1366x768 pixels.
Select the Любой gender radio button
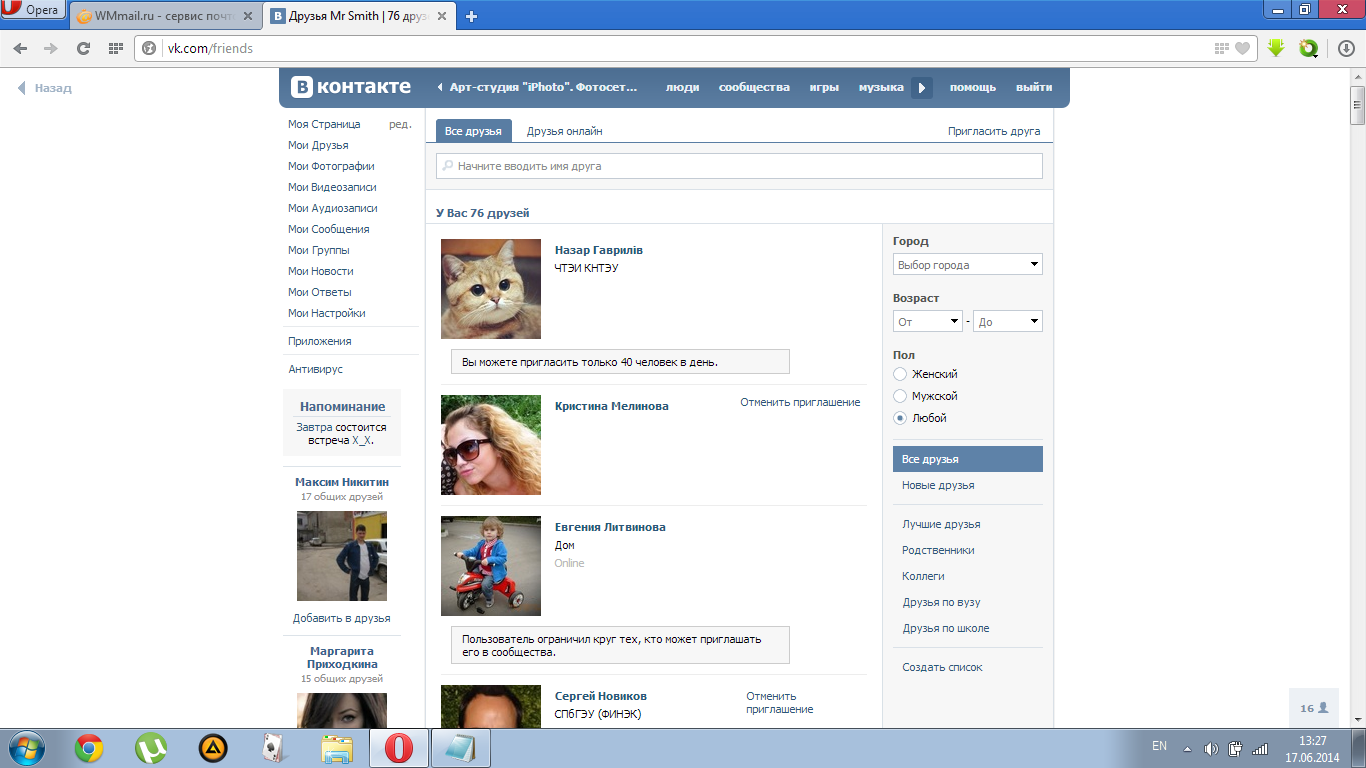pos(900,418)
